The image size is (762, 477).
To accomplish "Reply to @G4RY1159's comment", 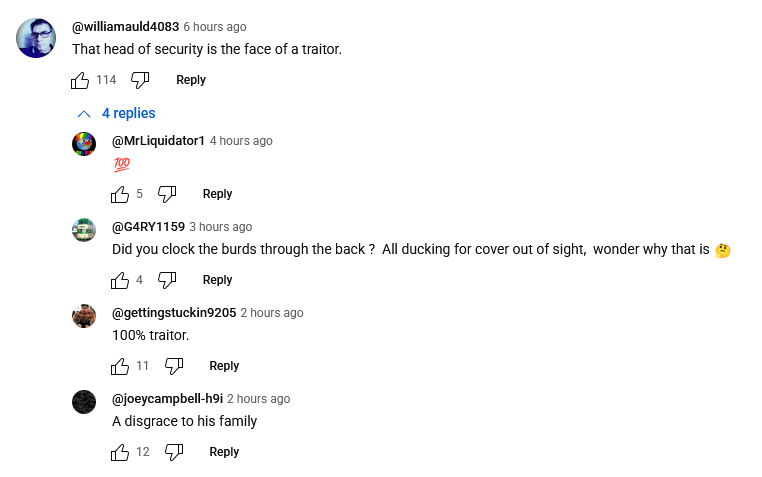I will pyautogui.click(x=217, y=280).
